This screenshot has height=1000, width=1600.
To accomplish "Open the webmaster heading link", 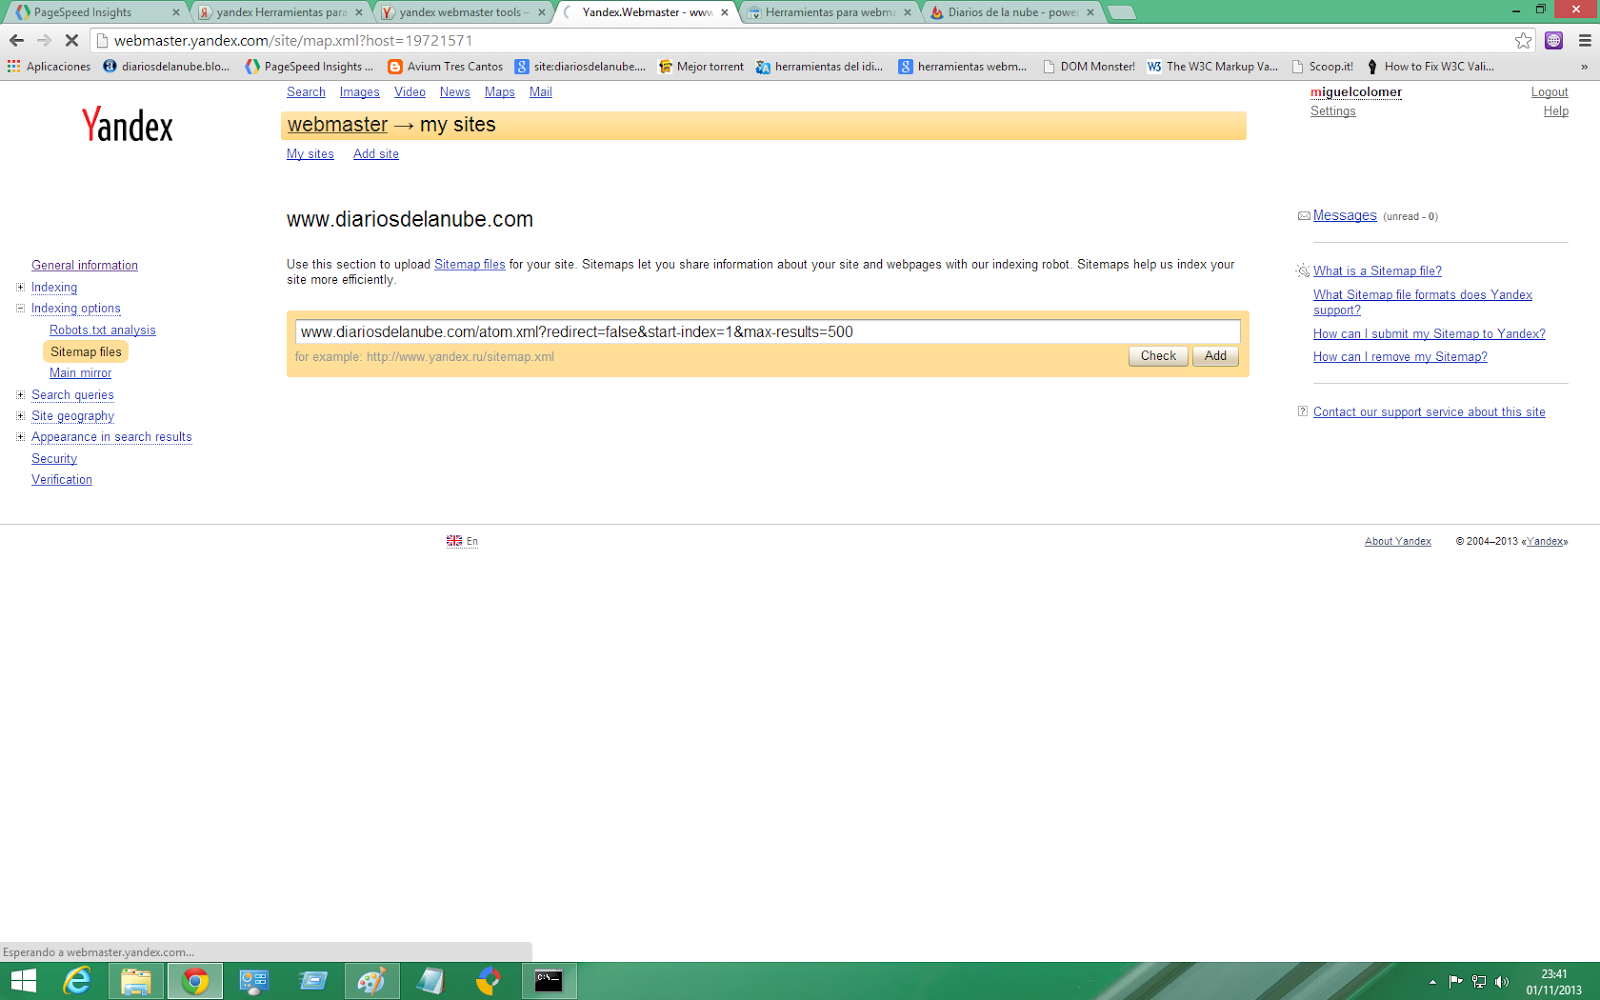I will 337,125.
